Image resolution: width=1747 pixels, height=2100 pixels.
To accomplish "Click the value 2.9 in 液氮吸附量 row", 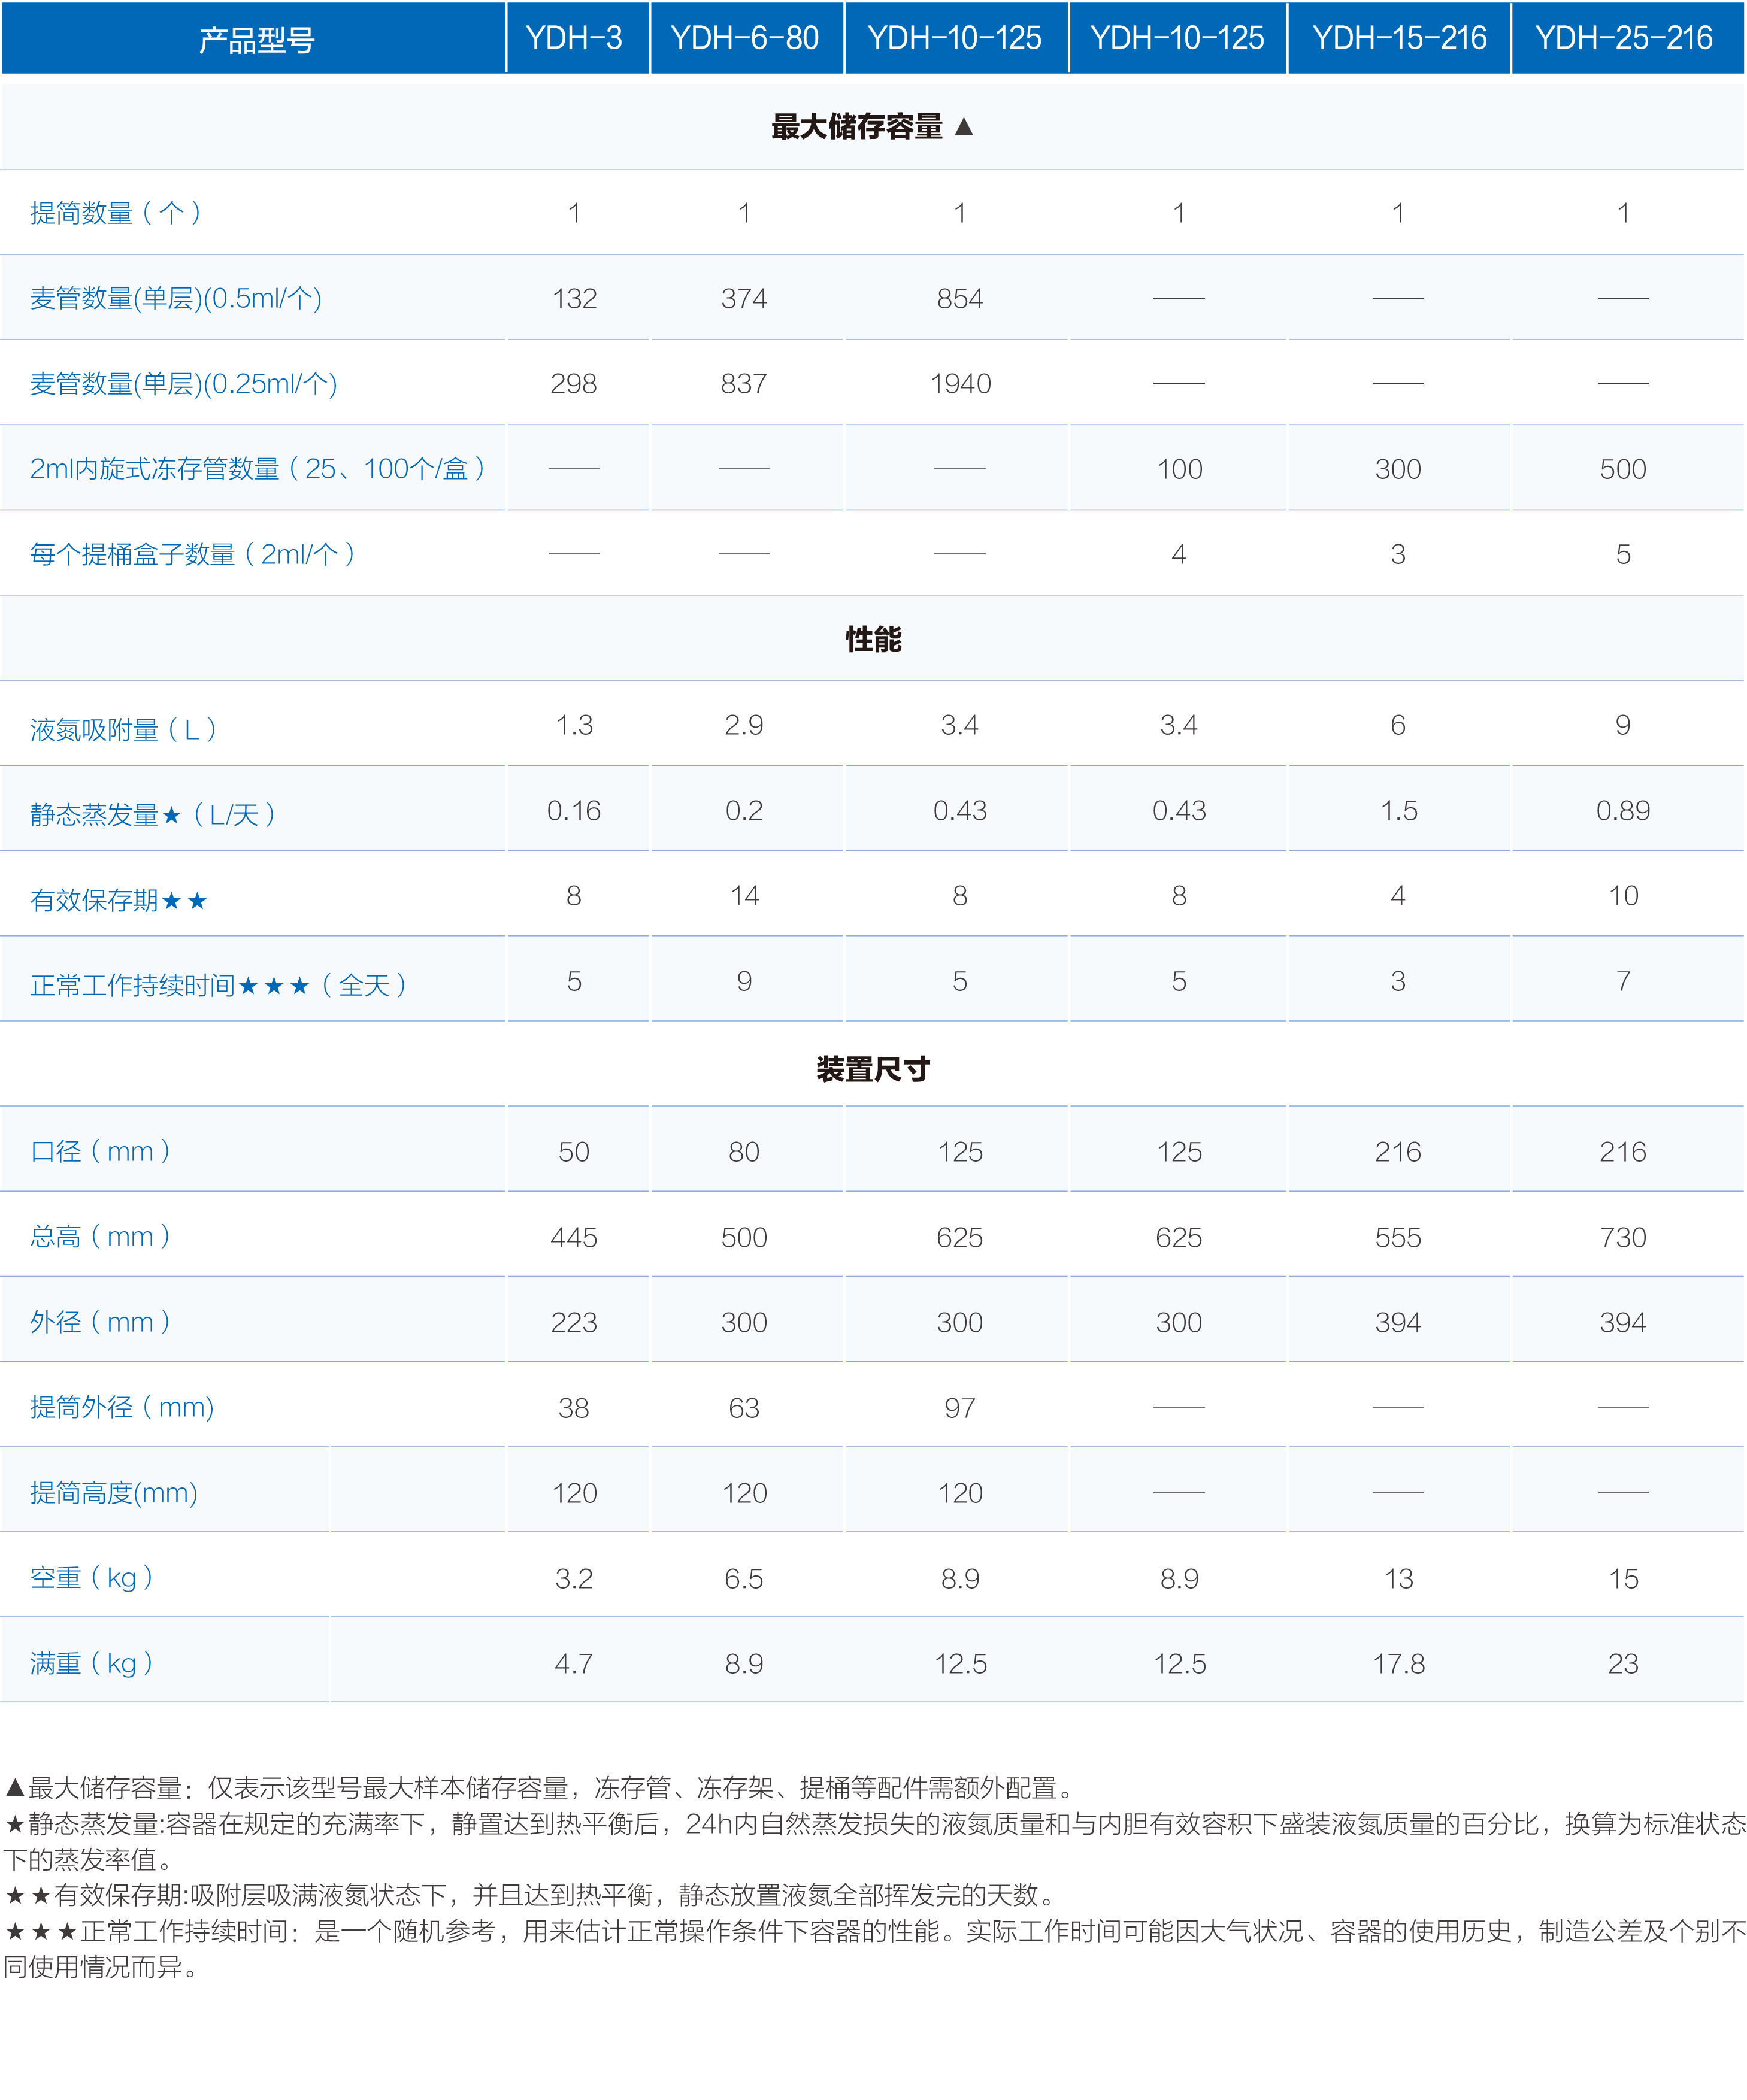I will 744,725.
